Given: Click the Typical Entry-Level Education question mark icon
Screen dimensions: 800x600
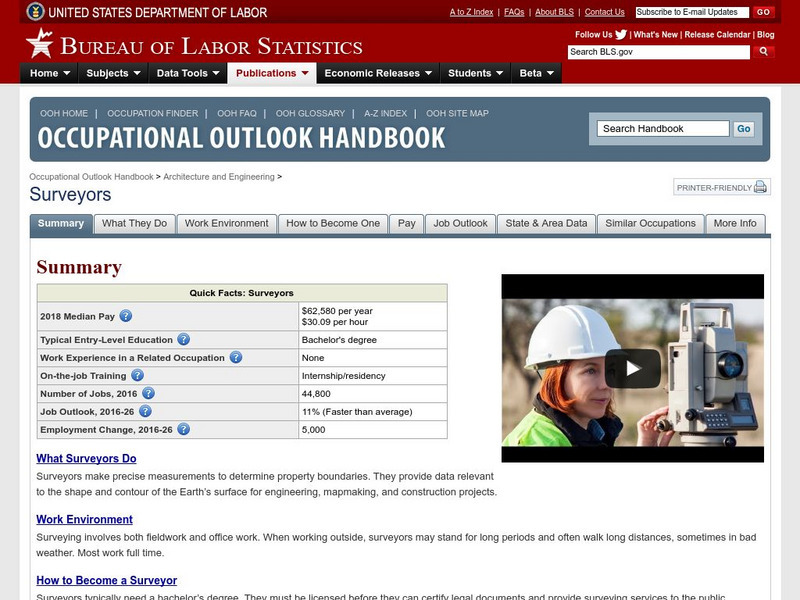Looking at the screenshot, I should point(183,339).
